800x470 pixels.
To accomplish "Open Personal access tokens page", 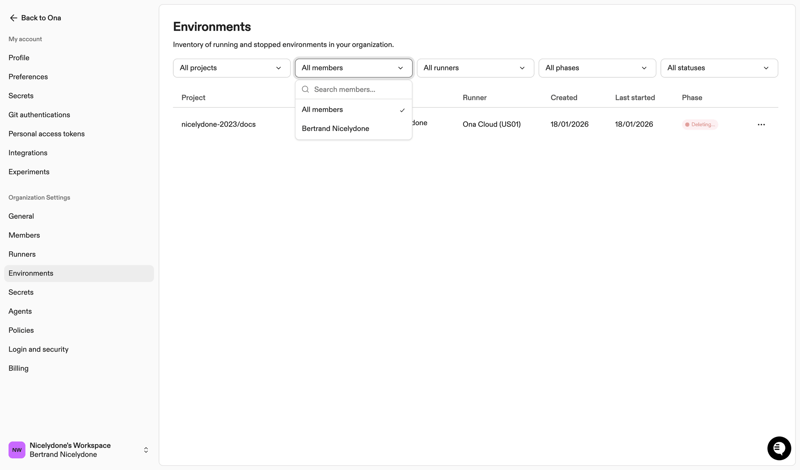I will (x=79, y=134).
